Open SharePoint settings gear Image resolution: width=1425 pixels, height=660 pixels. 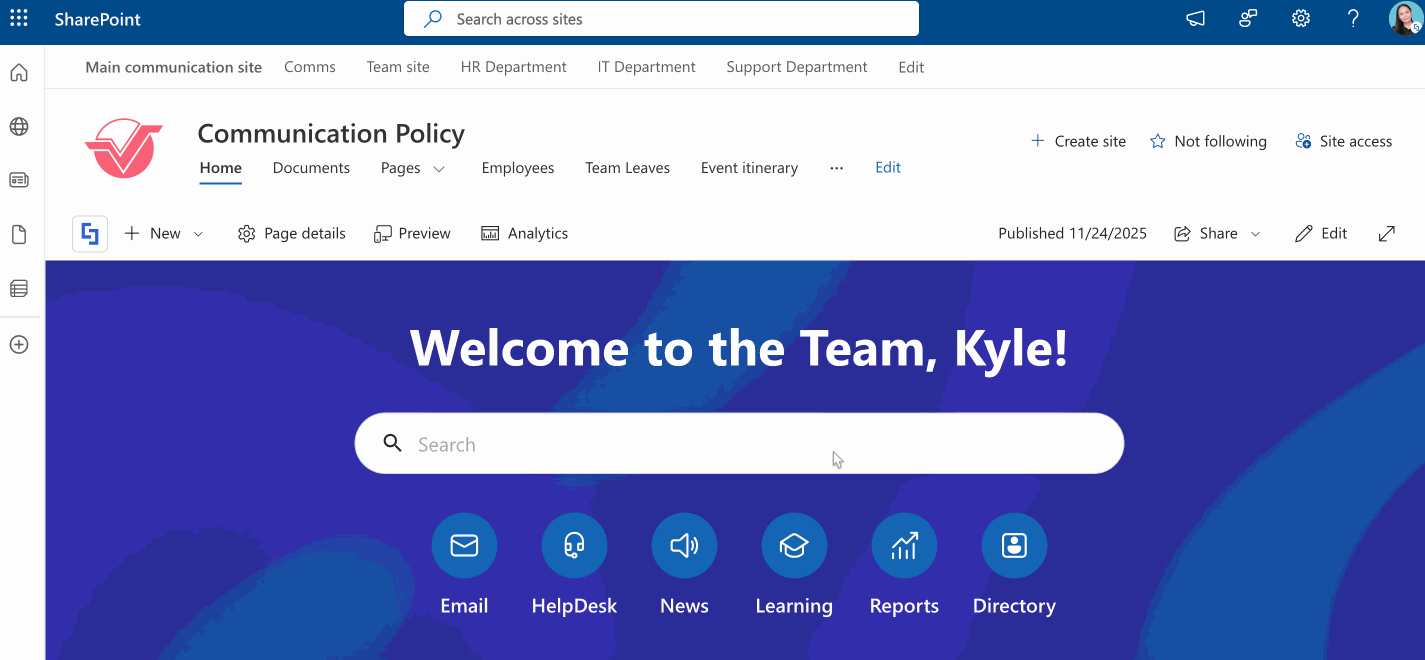(1300, 18)
